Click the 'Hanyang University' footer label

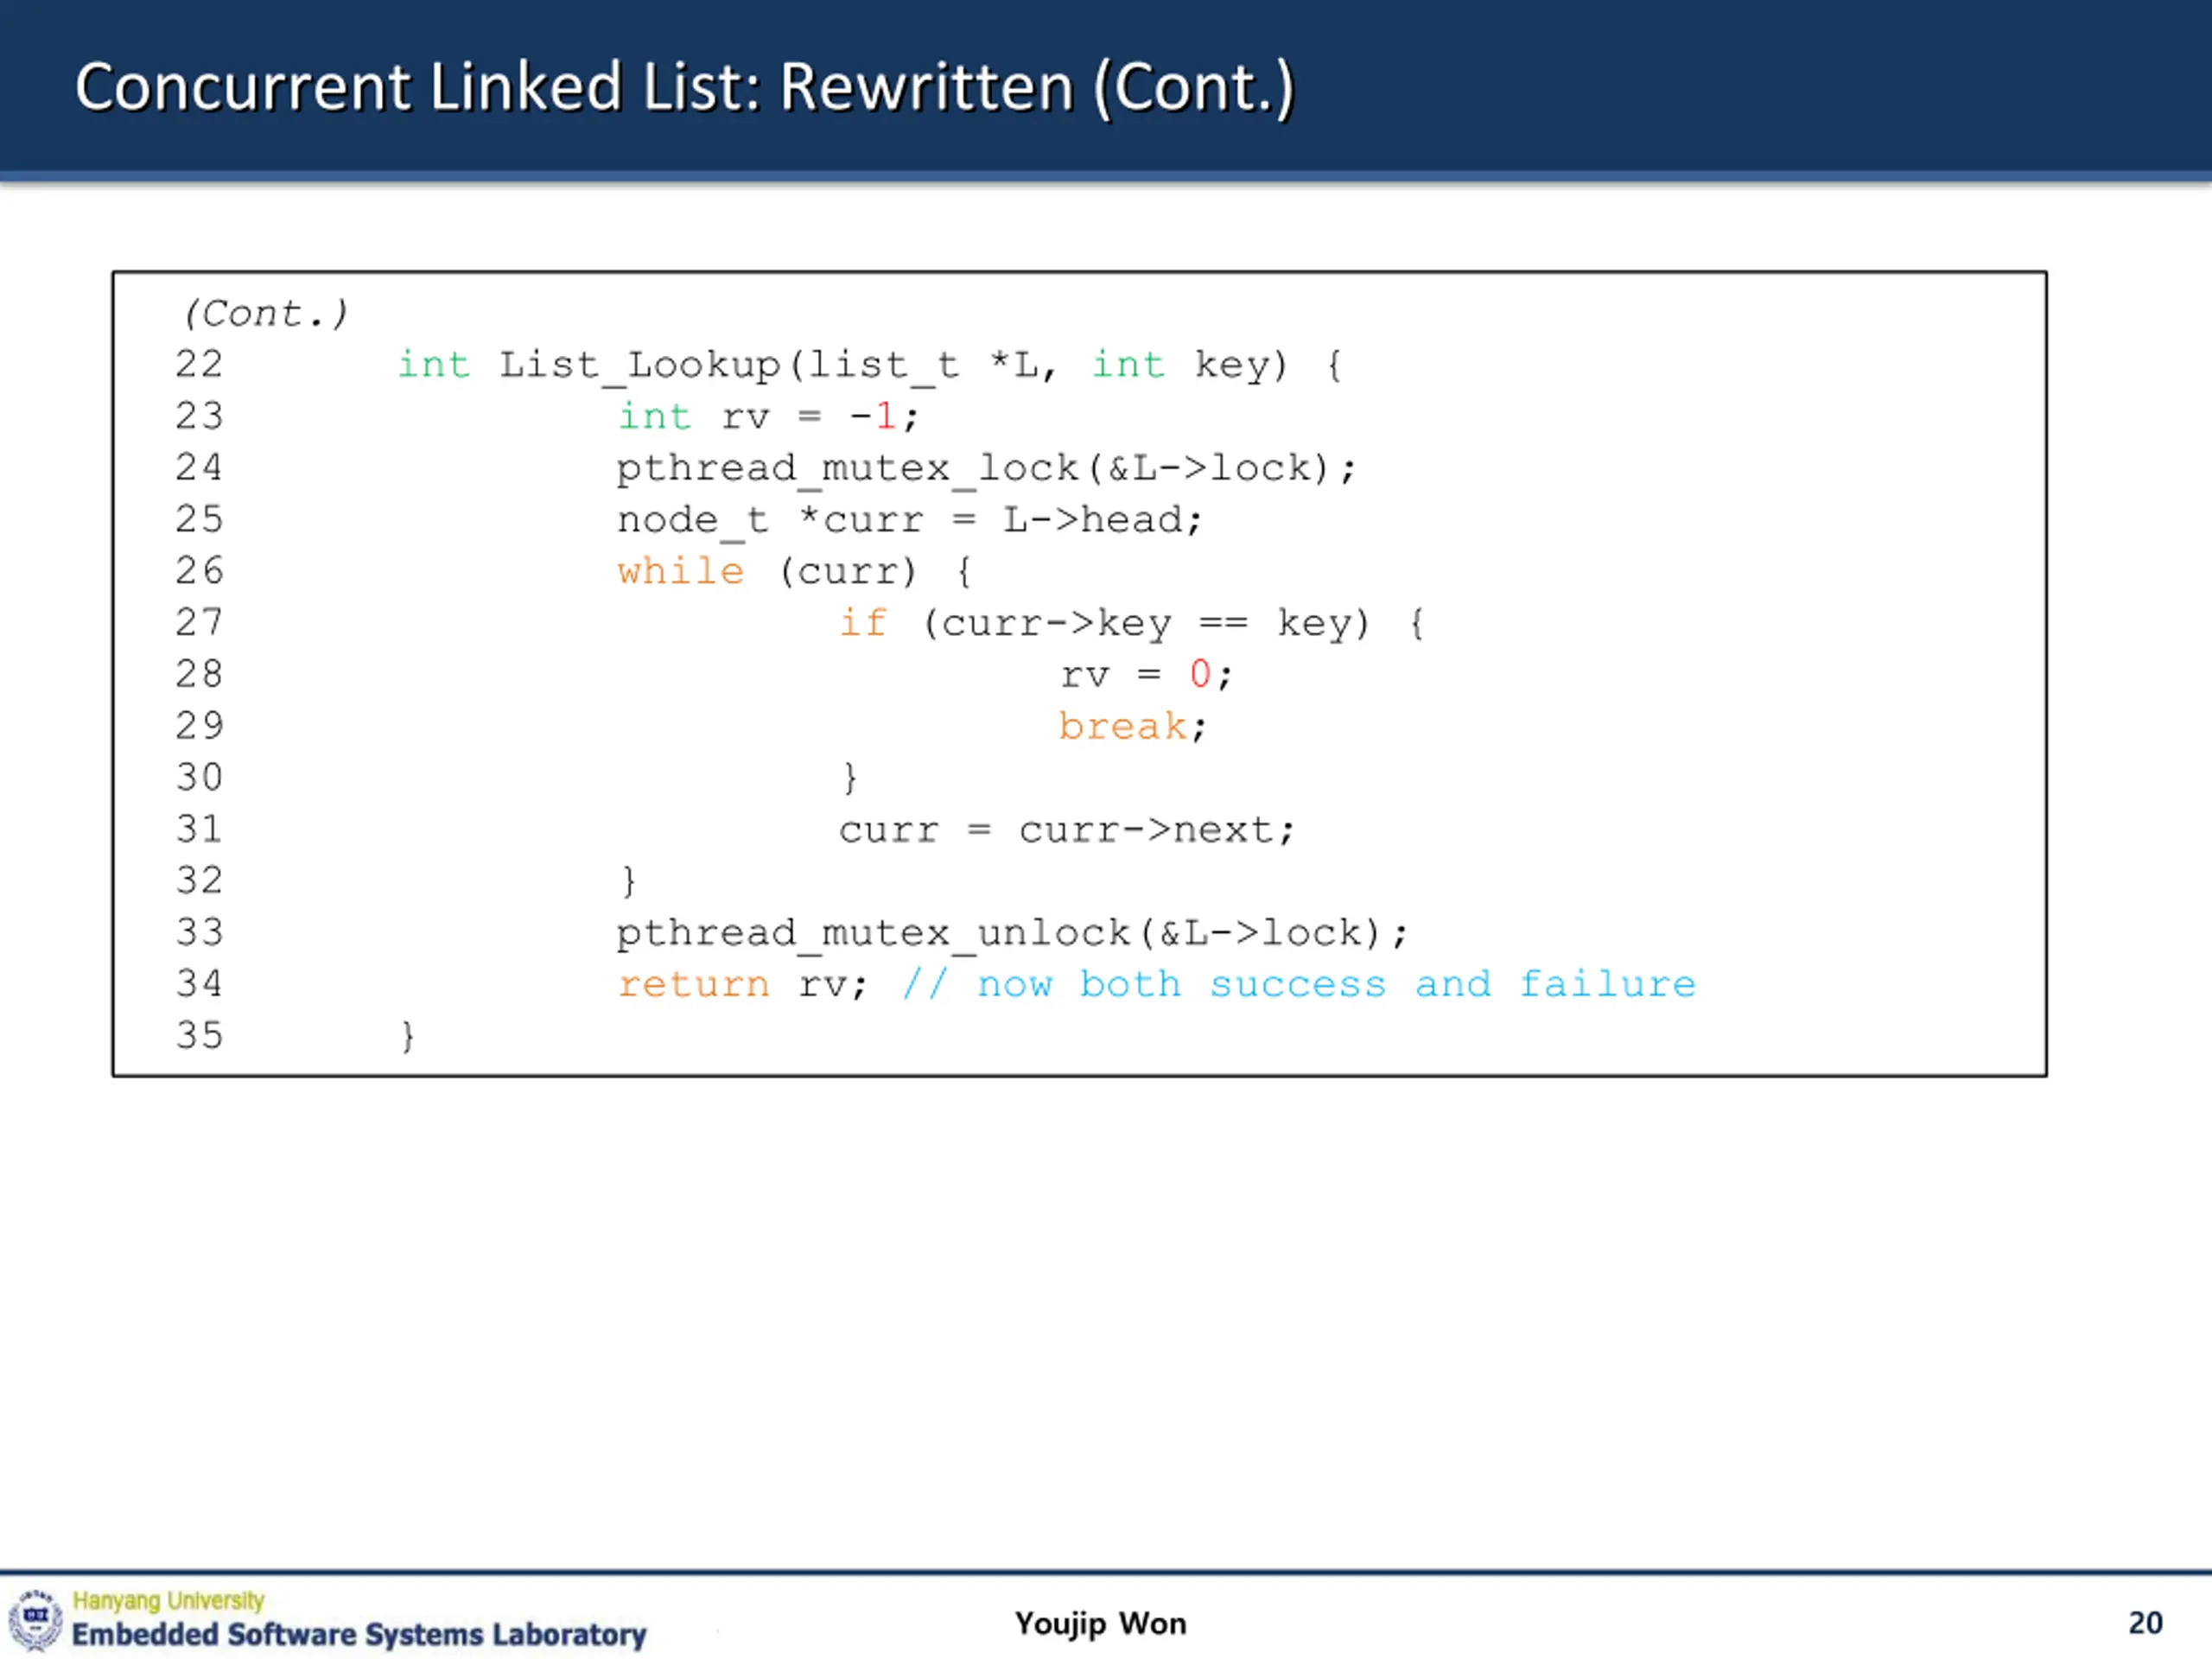pyautogui.click(x=168, y=1600)
